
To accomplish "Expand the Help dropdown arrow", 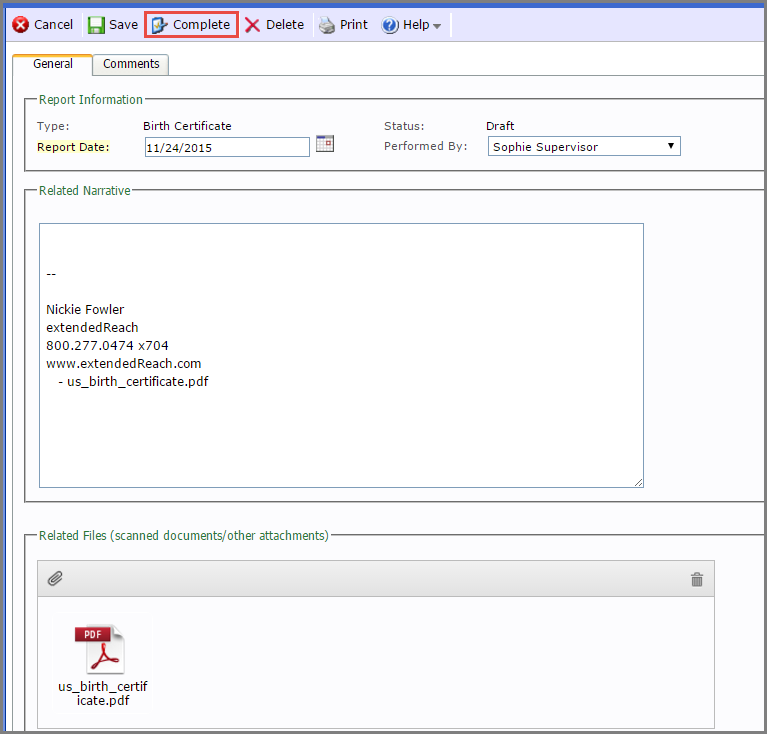I will coord(437,26).
